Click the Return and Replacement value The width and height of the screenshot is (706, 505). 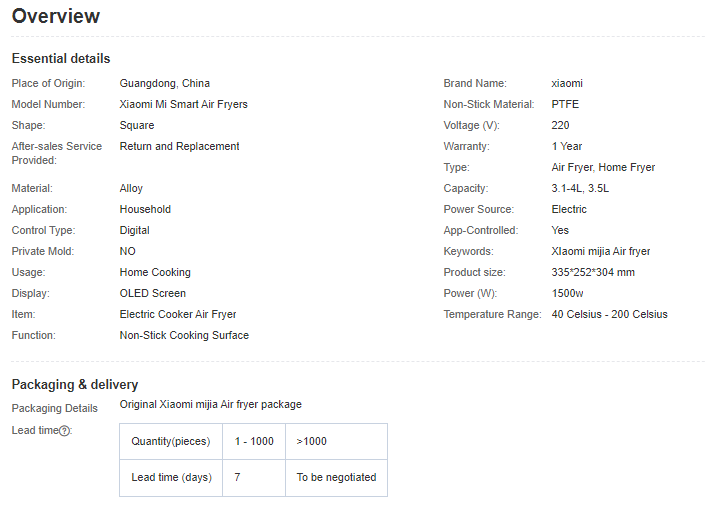pyautogui.click(x=179, y=146)
